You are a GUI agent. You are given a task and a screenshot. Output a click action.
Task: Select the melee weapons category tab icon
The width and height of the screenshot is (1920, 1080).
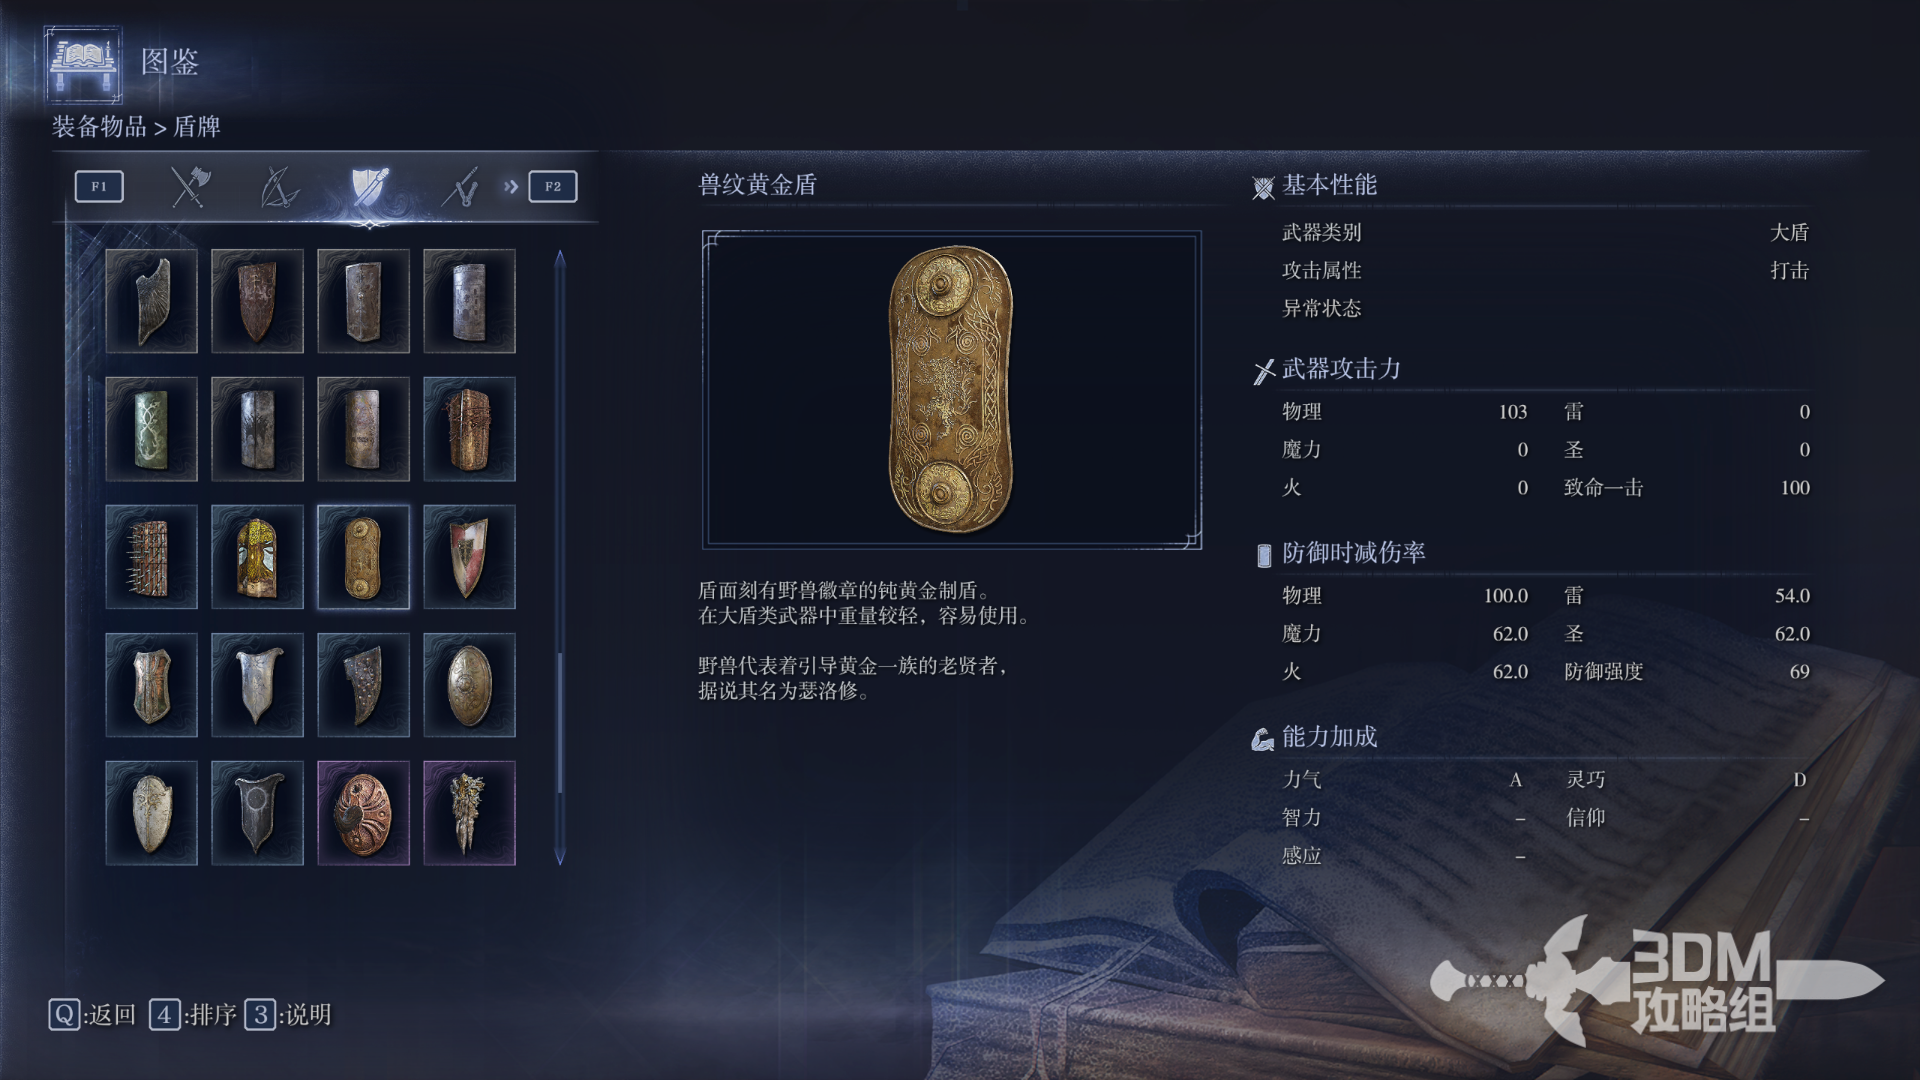(189, 187)
